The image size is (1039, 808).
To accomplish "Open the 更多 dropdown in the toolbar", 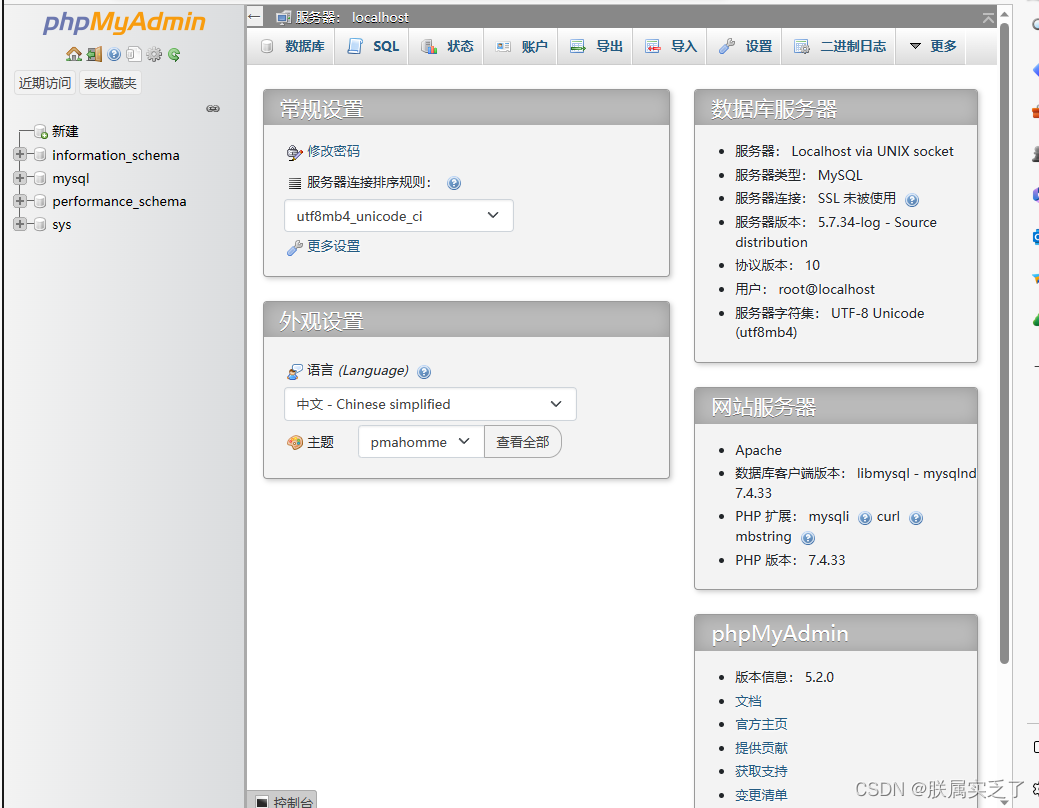I will [x=930, y=45].
